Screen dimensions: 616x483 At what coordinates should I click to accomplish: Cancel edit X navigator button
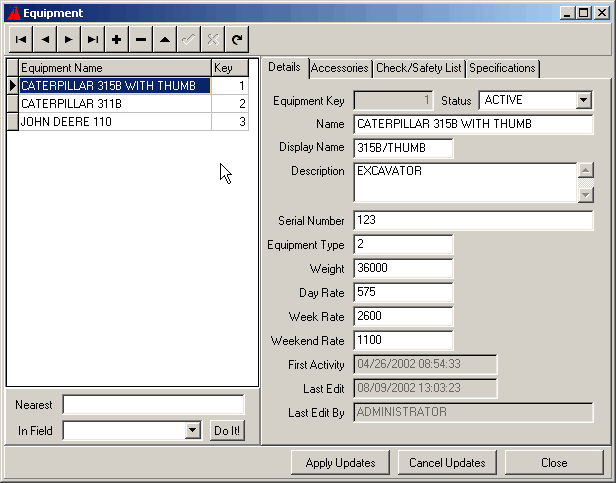pyautogui.click(x=213, y=39)
